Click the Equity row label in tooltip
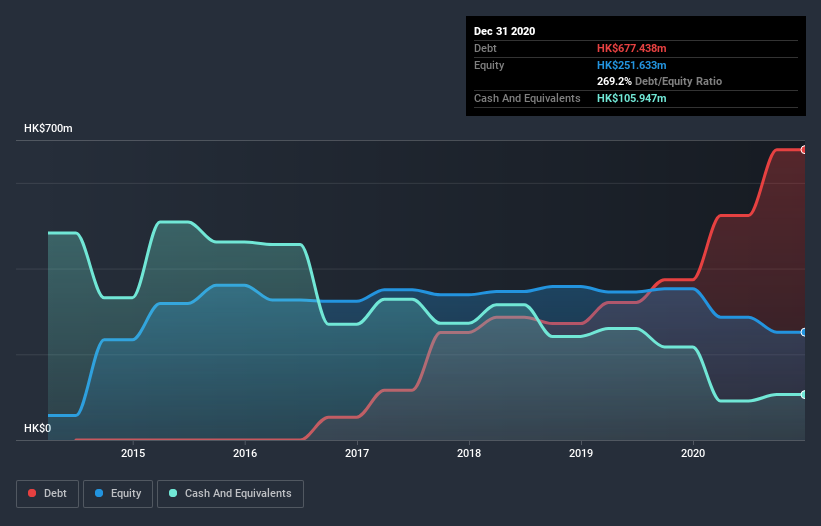Screen dimensions: 821x526 [x=489, y=65]
